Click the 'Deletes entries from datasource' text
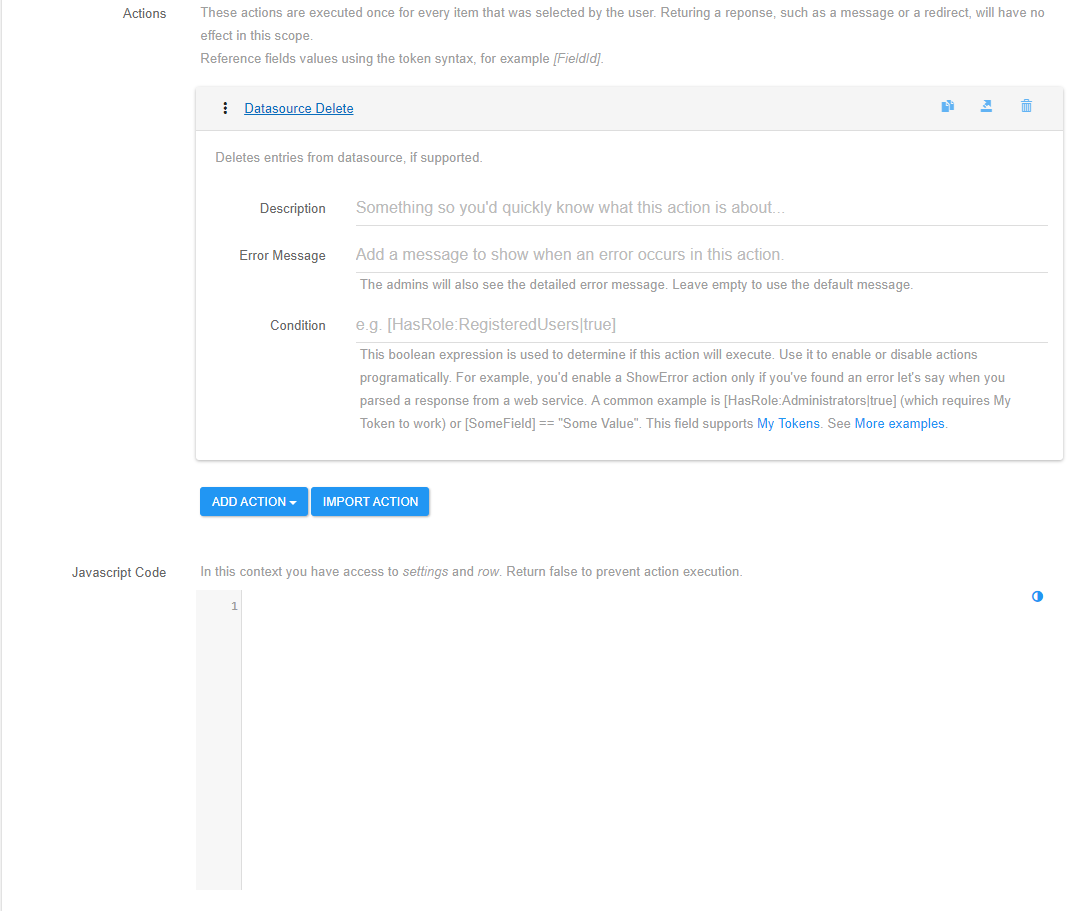1074x911 pixels. click(349, 158)
